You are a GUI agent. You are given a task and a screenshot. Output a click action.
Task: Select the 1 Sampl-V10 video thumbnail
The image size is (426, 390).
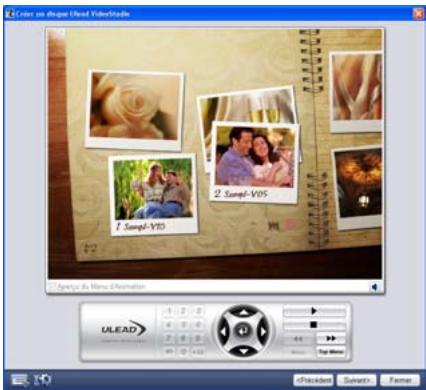(153, 195)
